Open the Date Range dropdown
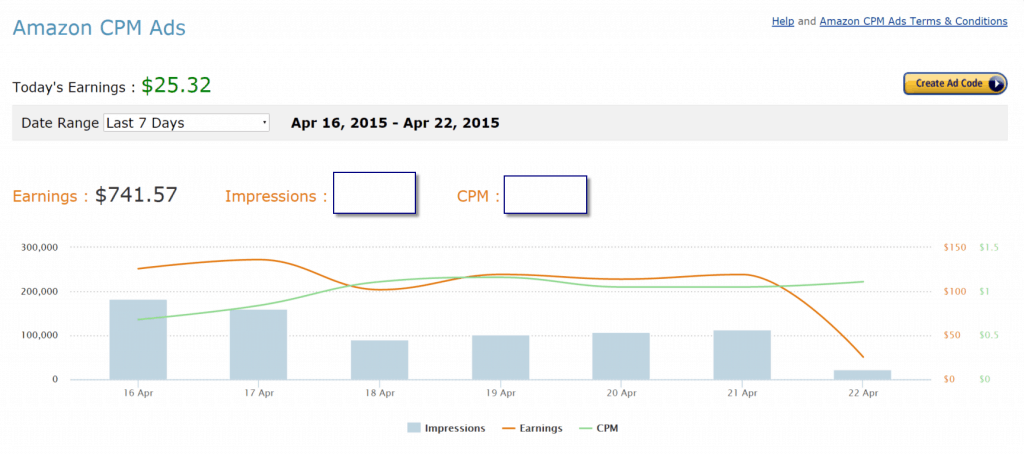This screenshot has width=1024, height=455. 186,123
